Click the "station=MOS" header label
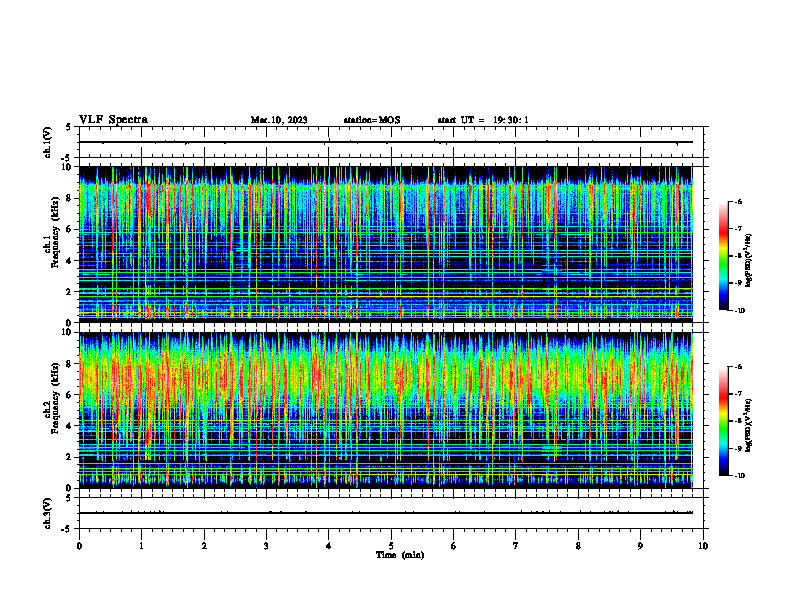The width and height of the screenshot is (792, 612). (372, 120)
